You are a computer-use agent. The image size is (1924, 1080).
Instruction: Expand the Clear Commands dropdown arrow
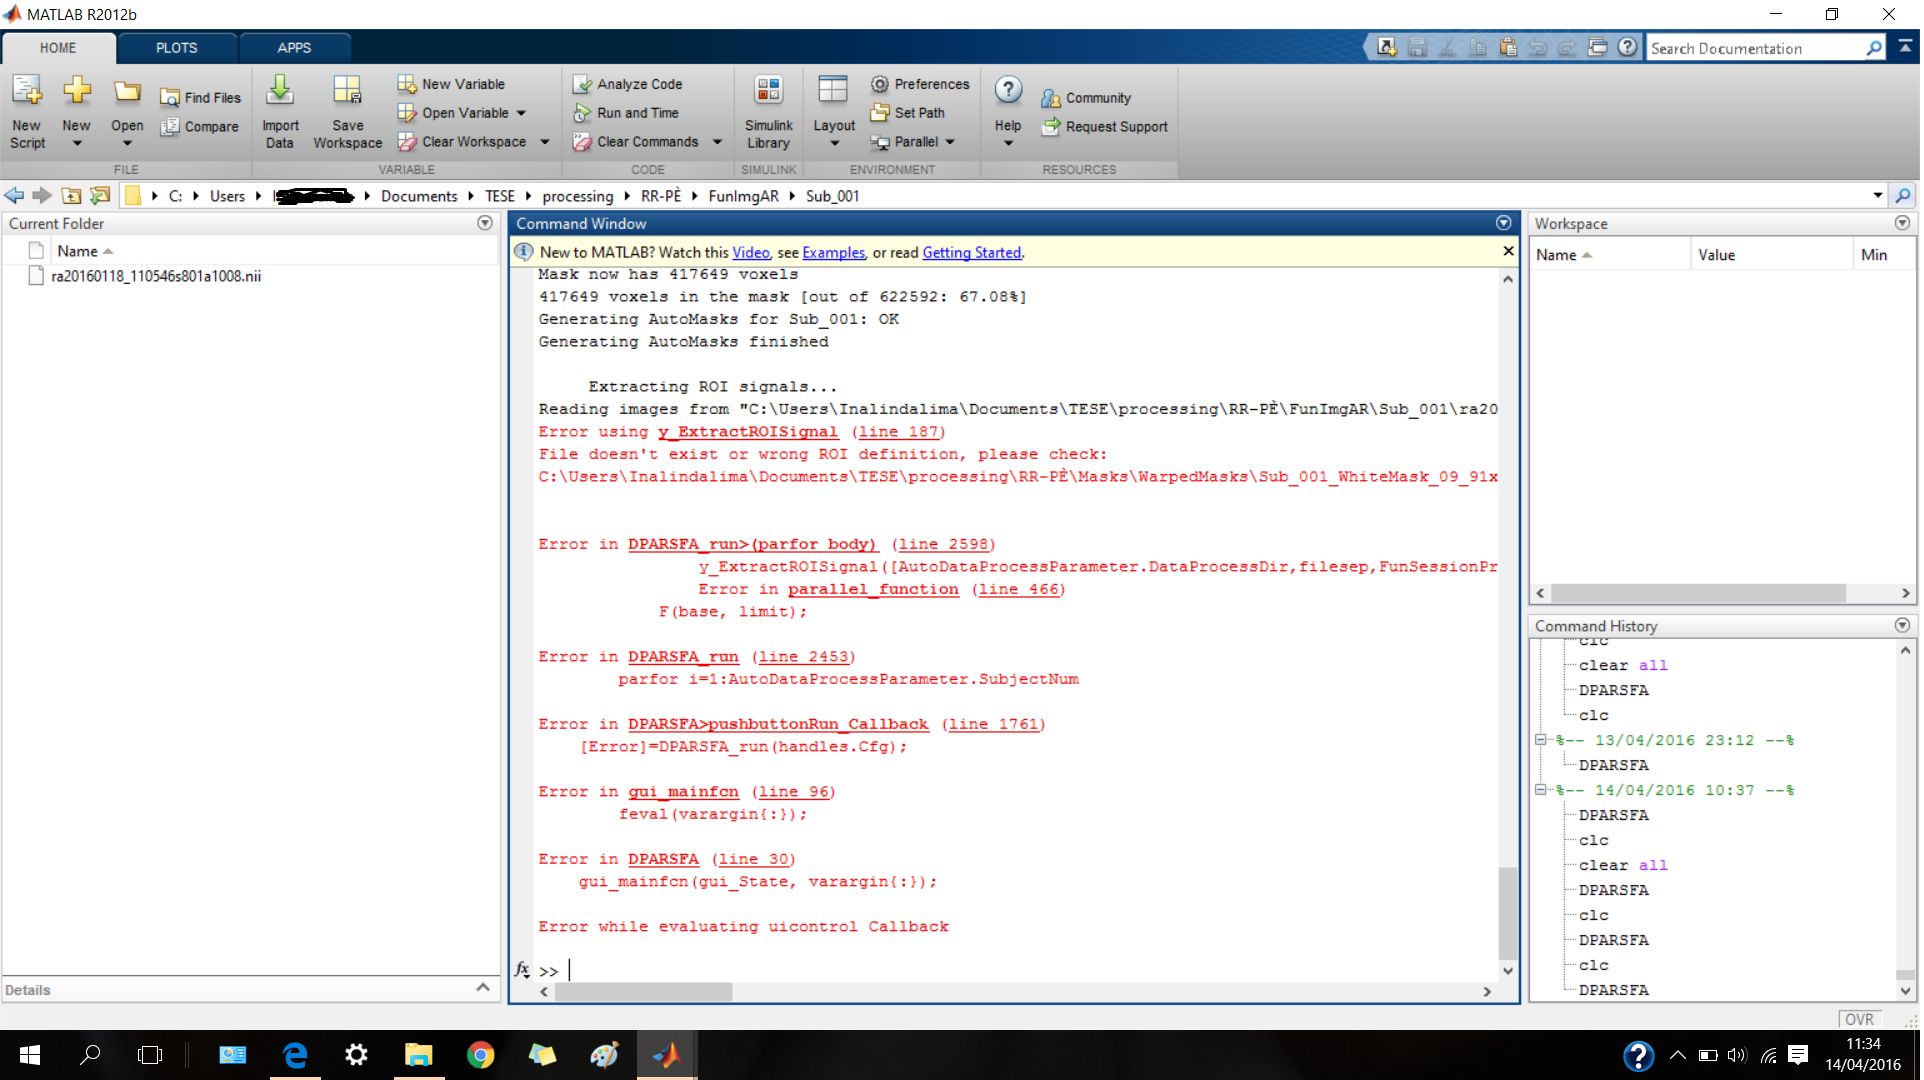pos(717,142)
